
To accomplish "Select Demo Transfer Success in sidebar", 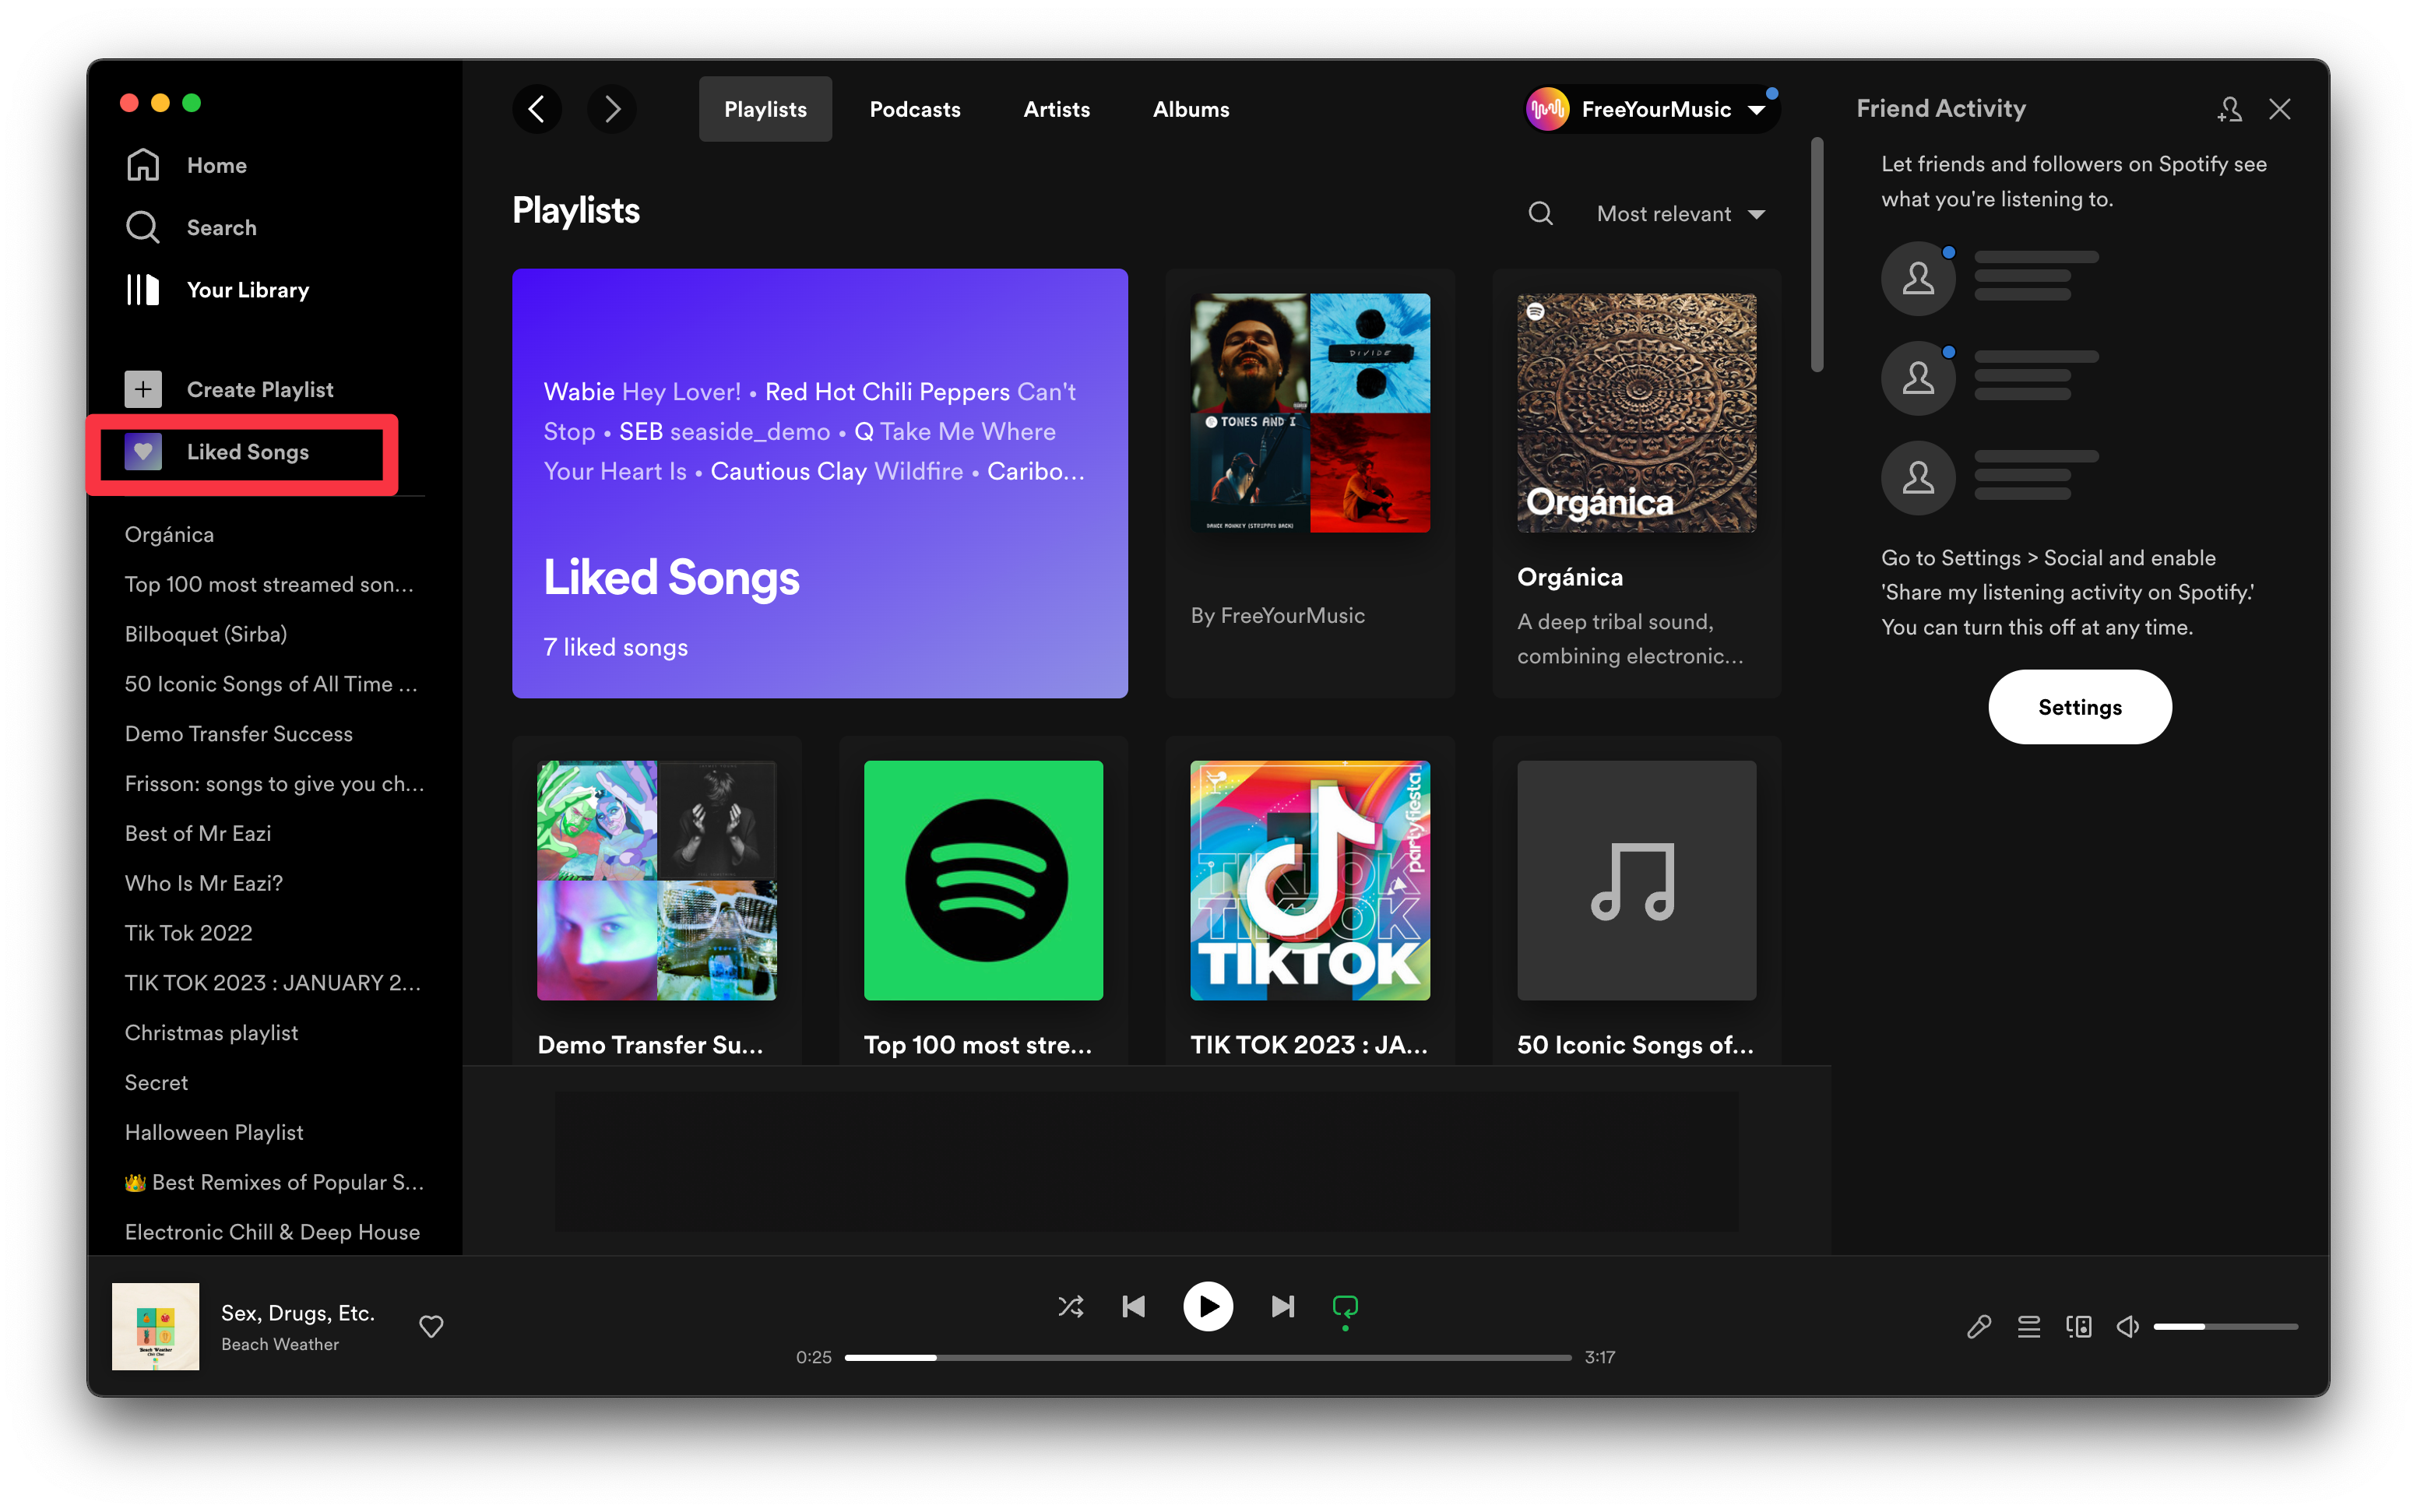I will coord(239,734).
